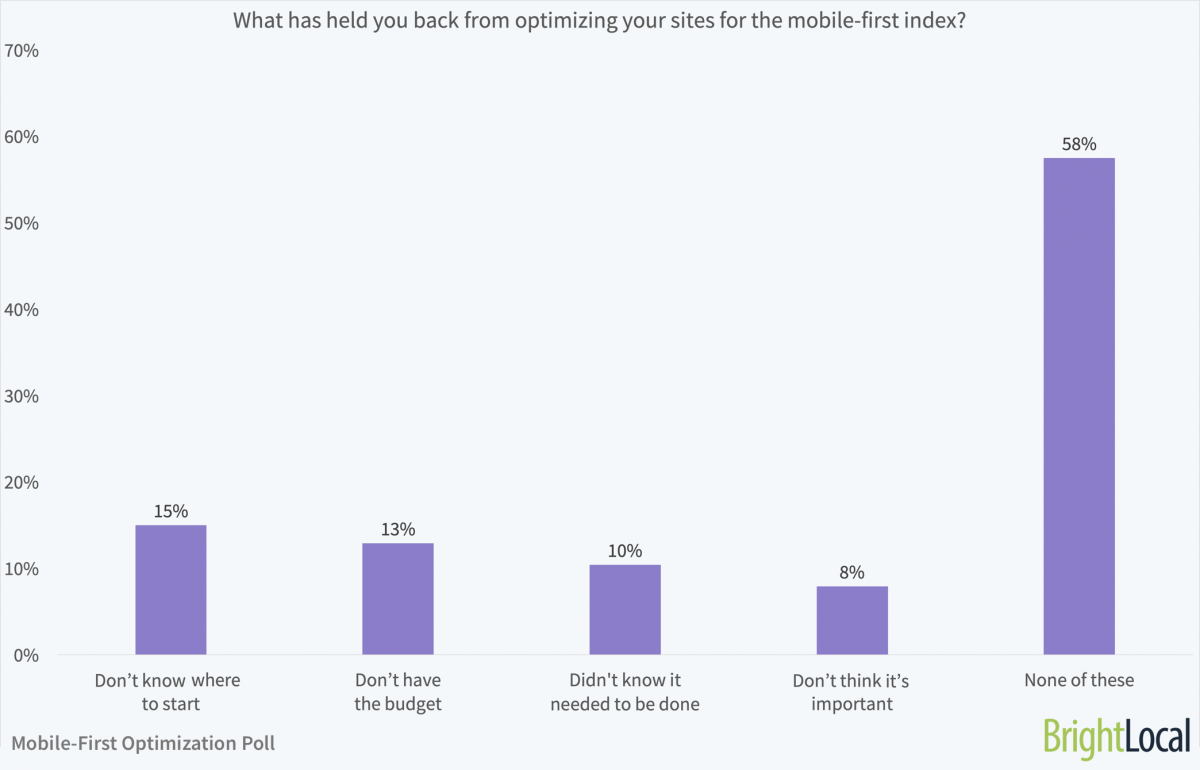Viewport: 1200px width, 770px height.
Task: Click the "Don't think it's important" axis label
Action: pyautogui.click(x=852, y=692)
